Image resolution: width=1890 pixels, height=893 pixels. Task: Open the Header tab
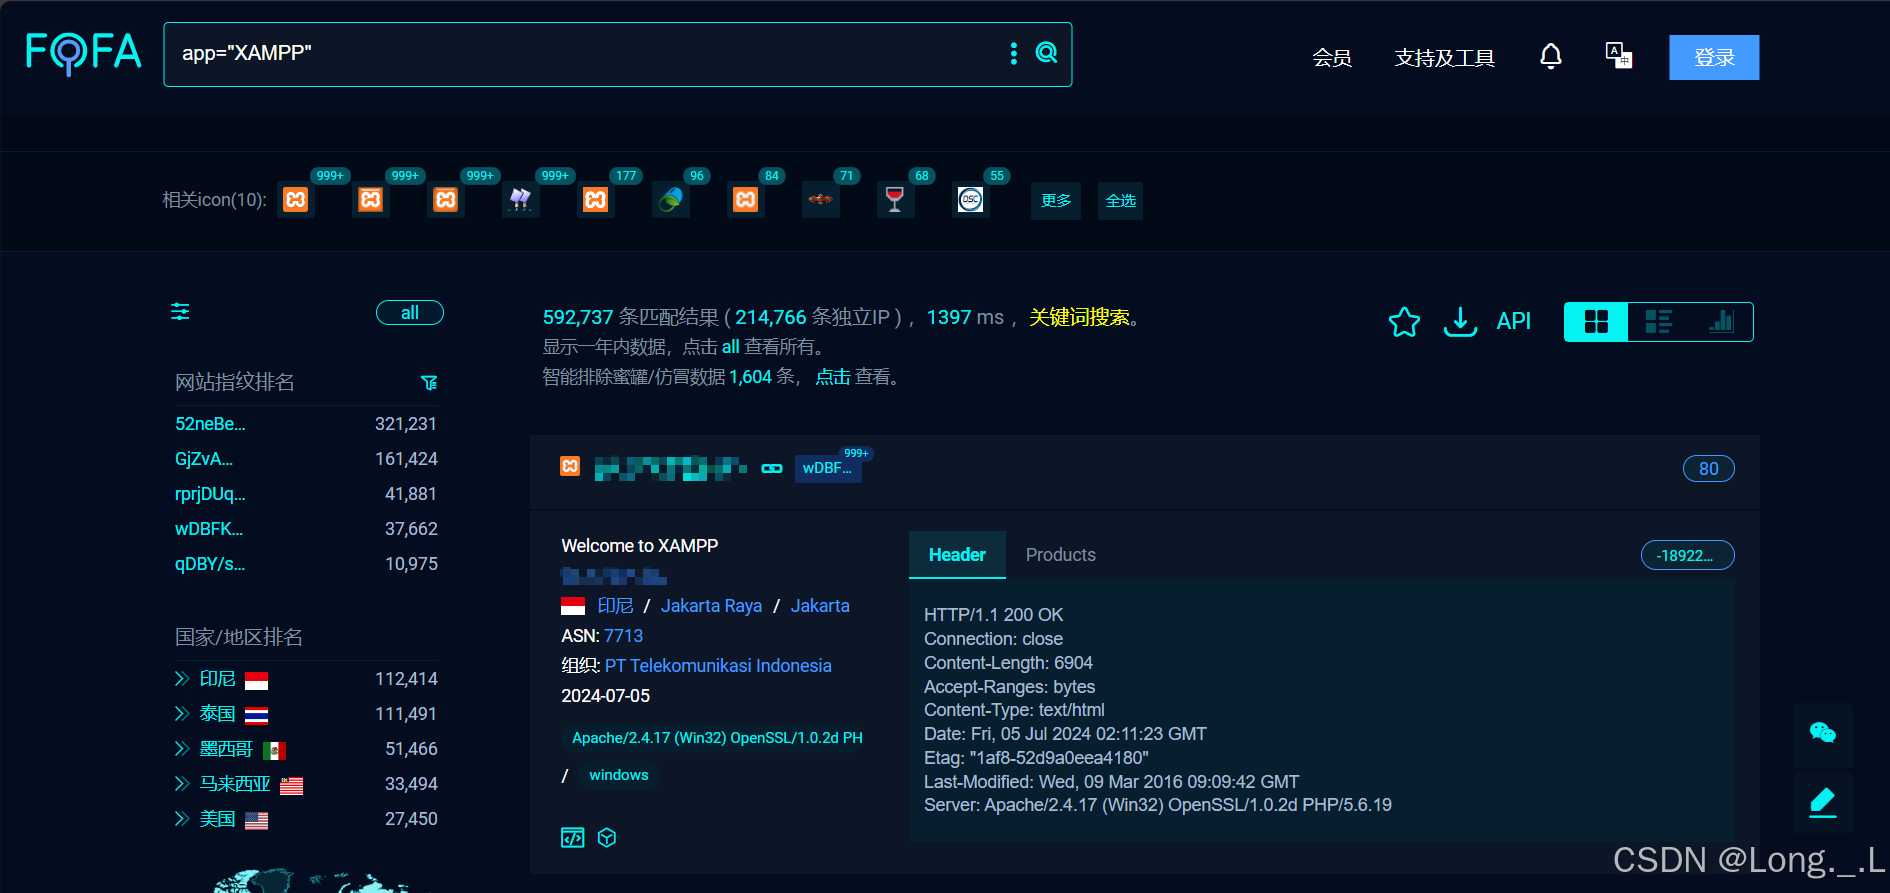click(957, 555)
